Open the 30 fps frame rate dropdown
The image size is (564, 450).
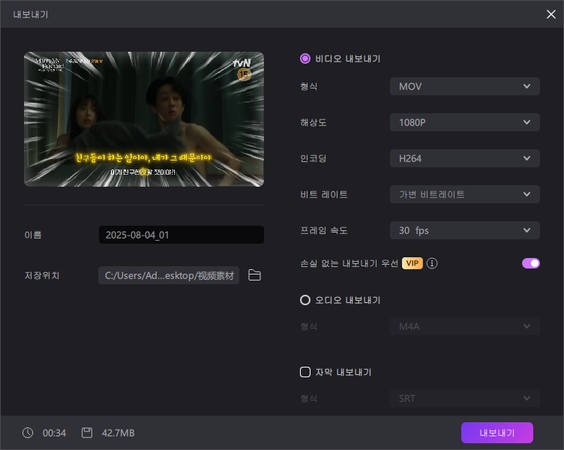coord(465,230)
